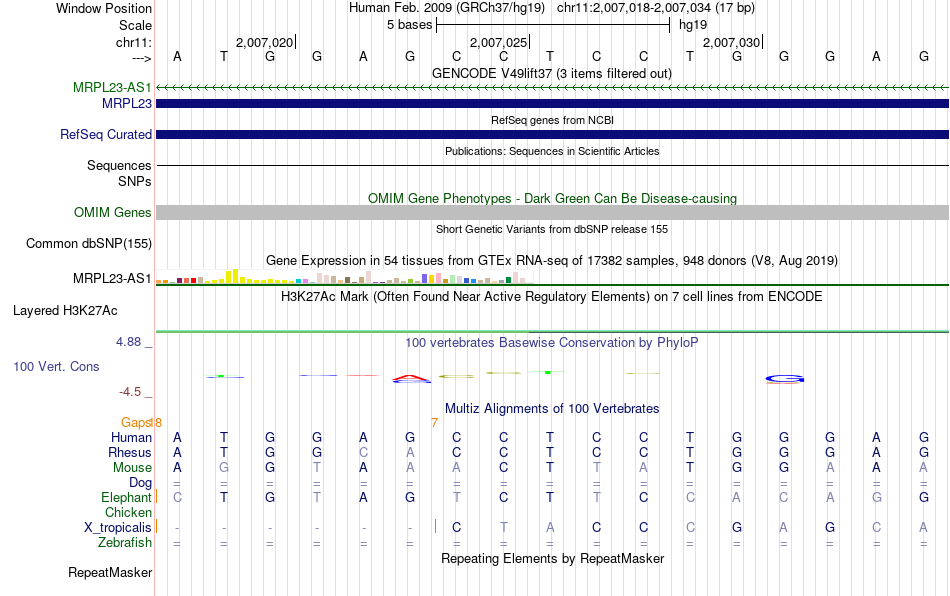Click the Rhesus alignment row label
950x596 pixels.
click(130, 452)
